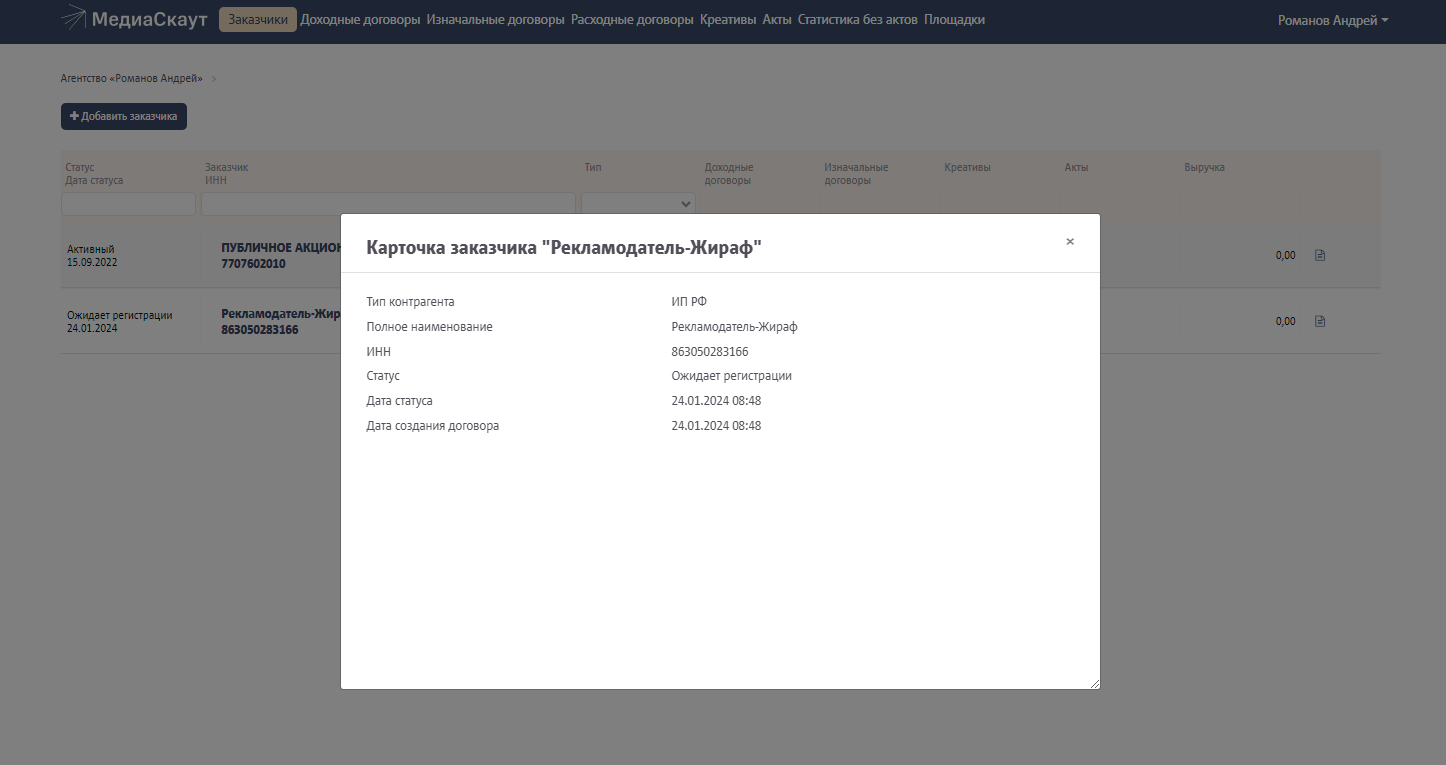Click the Дата создания договора value
The image size is (1446, 765).
point(716,426)
